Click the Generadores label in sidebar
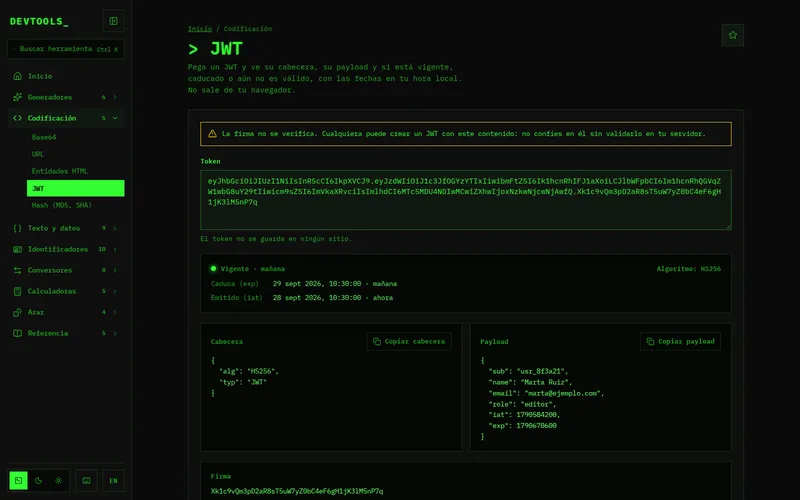This screenshot has width=800, height=500. click(49, 97)
